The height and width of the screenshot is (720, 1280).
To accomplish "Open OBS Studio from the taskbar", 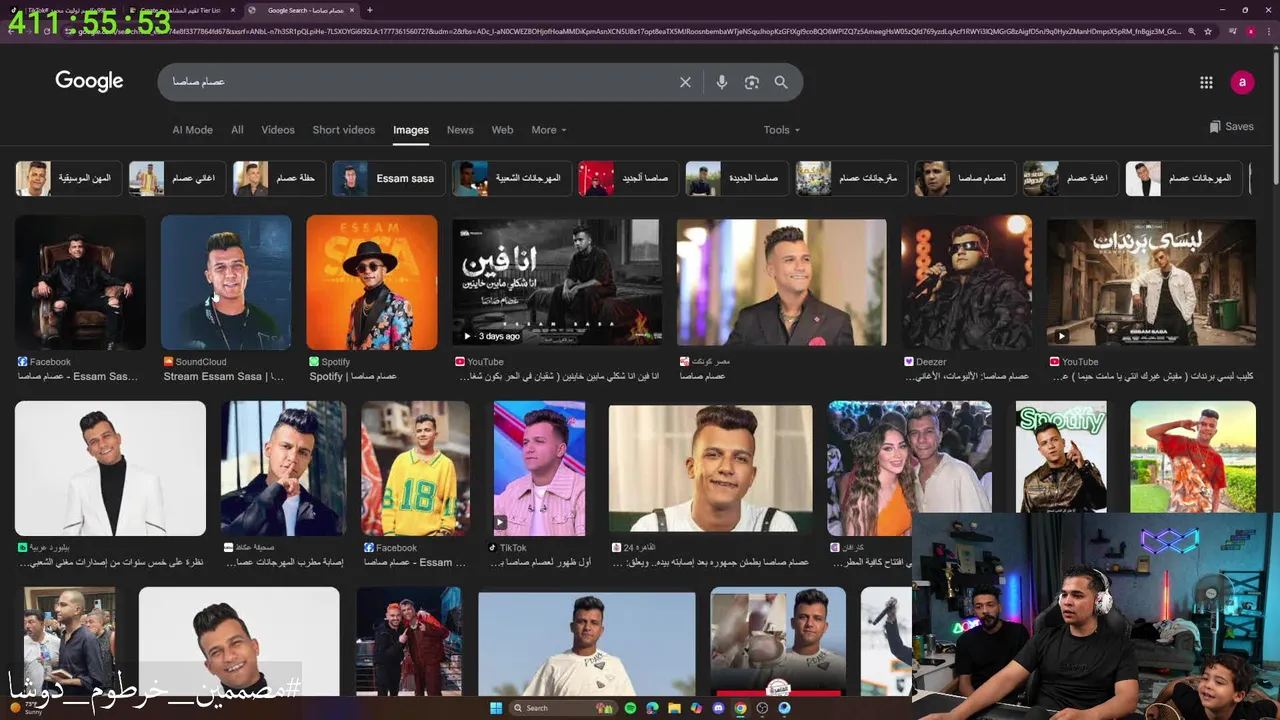I will [x=762, y=708].
